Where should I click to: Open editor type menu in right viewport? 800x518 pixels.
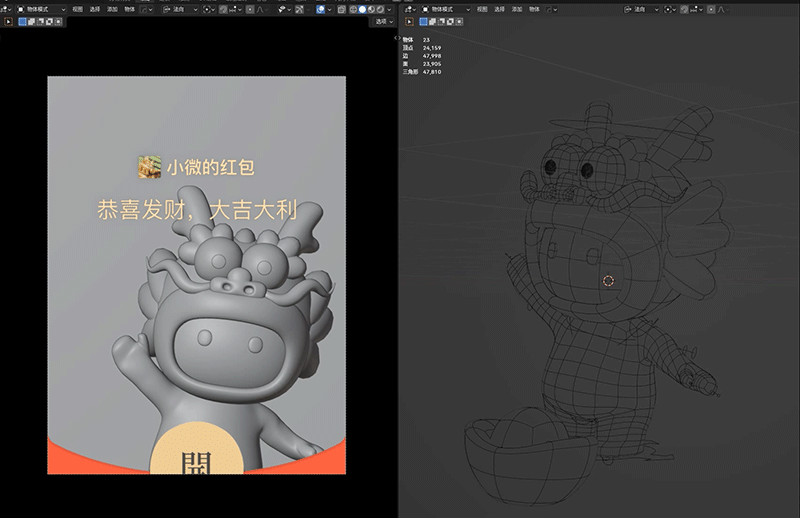tap(410, 9)
